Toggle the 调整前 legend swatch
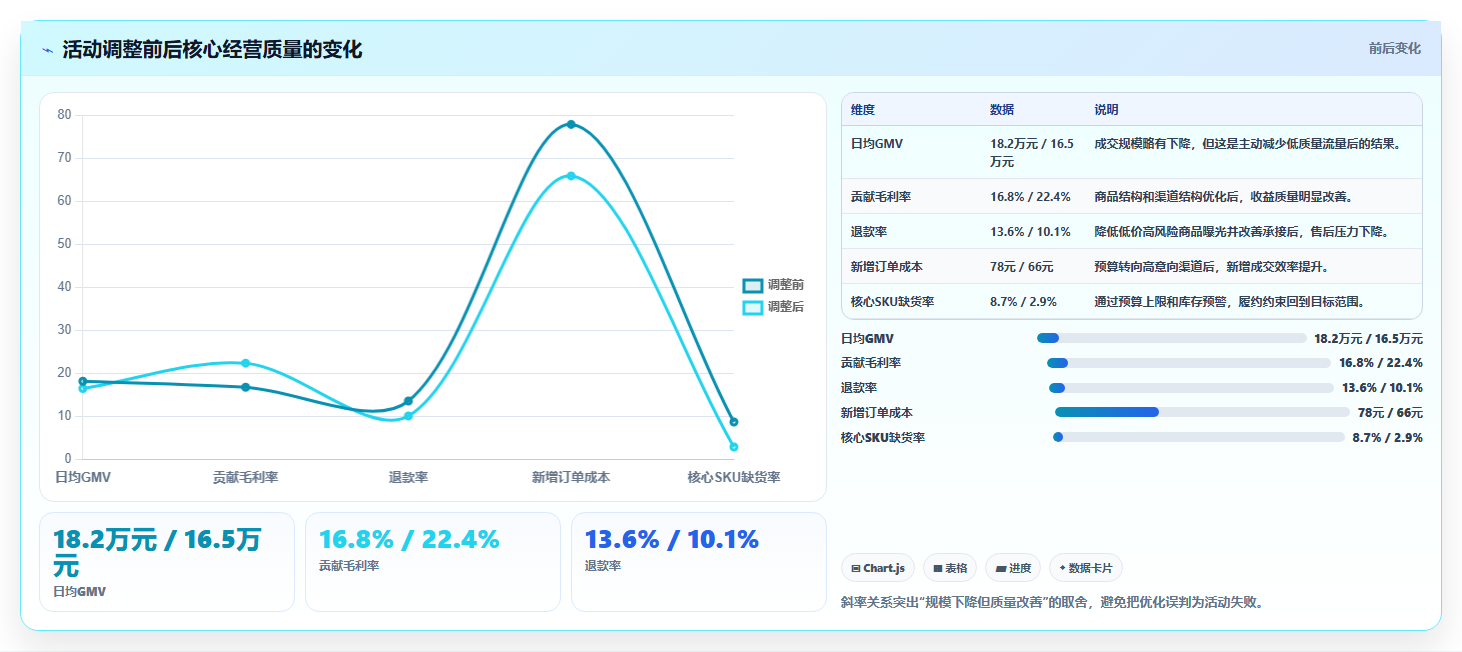Screen dimensions: 1462x652 click(752, 286)
